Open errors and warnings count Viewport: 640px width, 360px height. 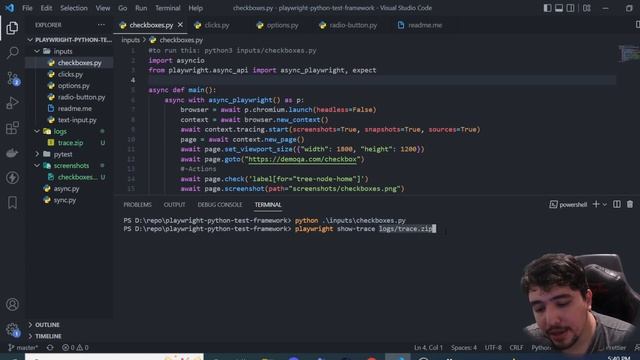click(75, 348)
